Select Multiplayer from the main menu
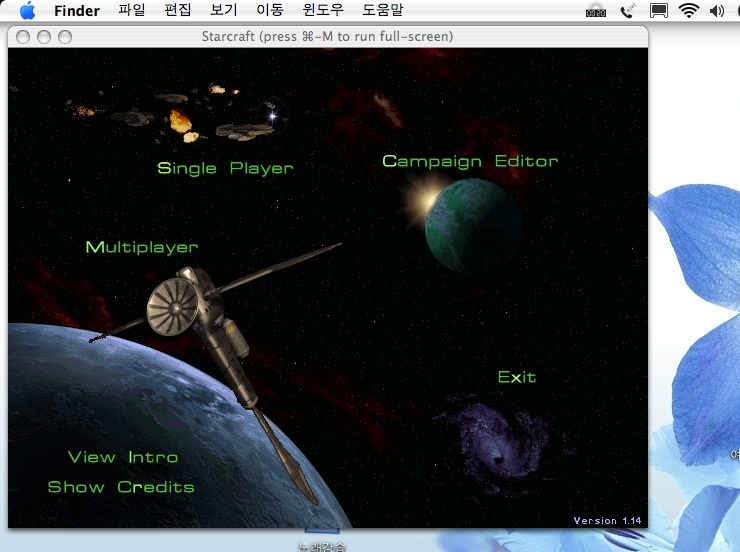This screenshot has width=740, height=552. tap(142, 247)
